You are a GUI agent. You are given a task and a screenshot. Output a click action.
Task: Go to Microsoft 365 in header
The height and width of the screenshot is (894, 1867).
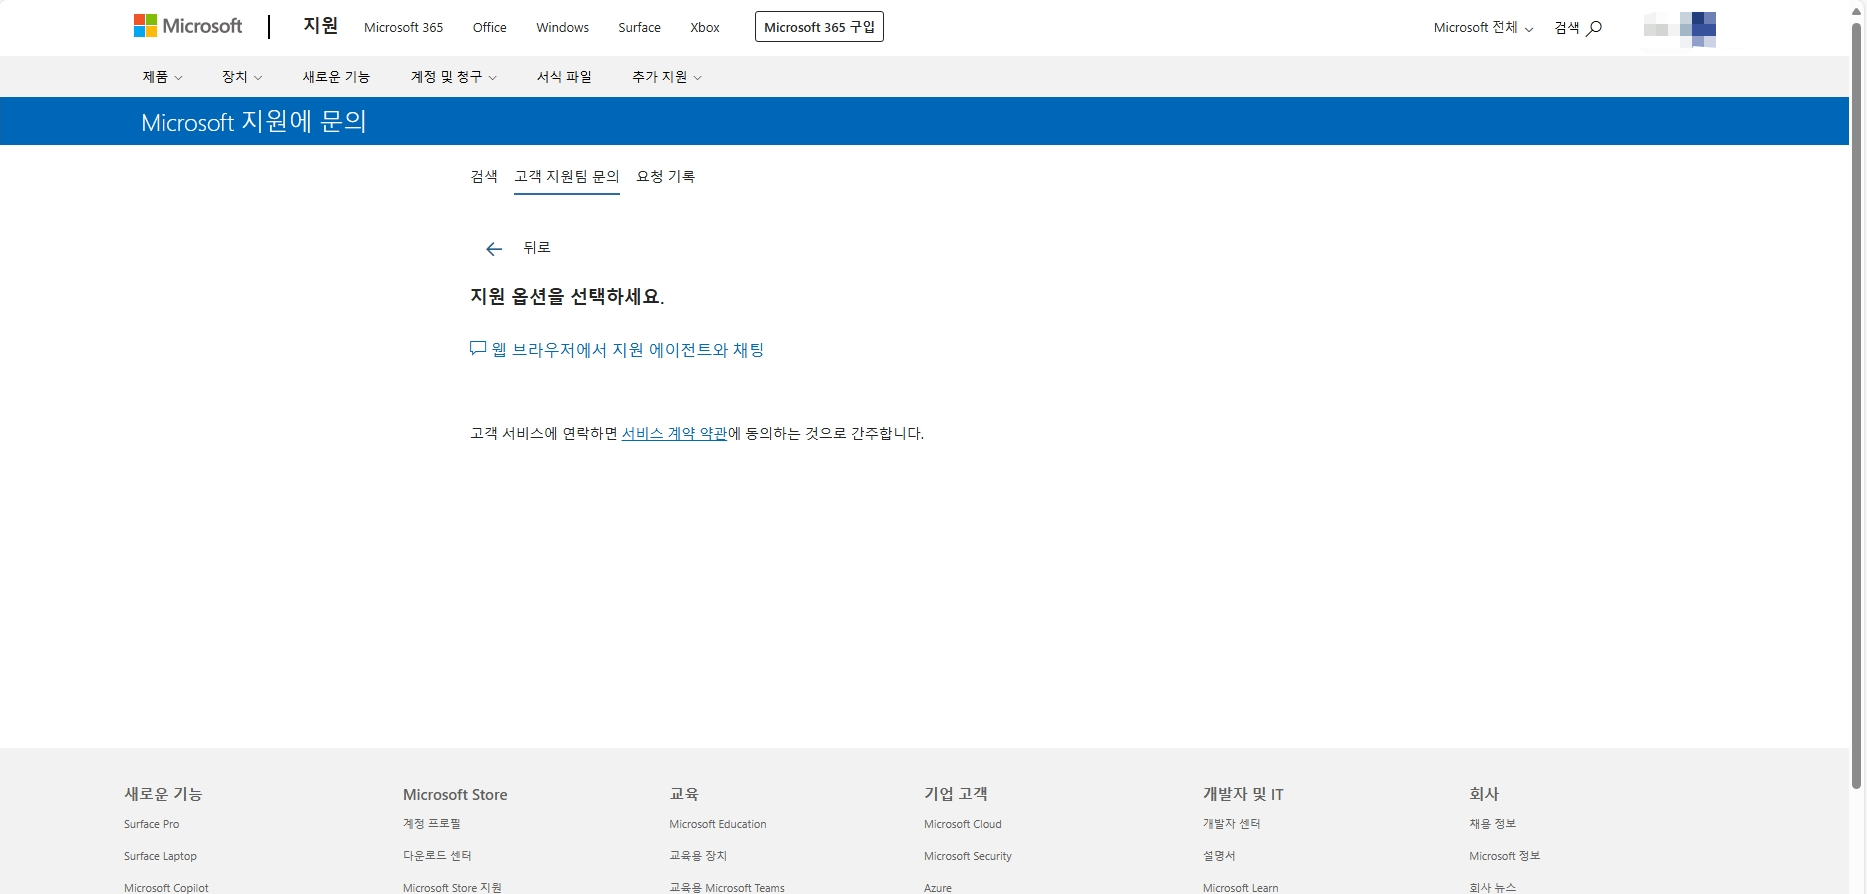coord(403,28)
